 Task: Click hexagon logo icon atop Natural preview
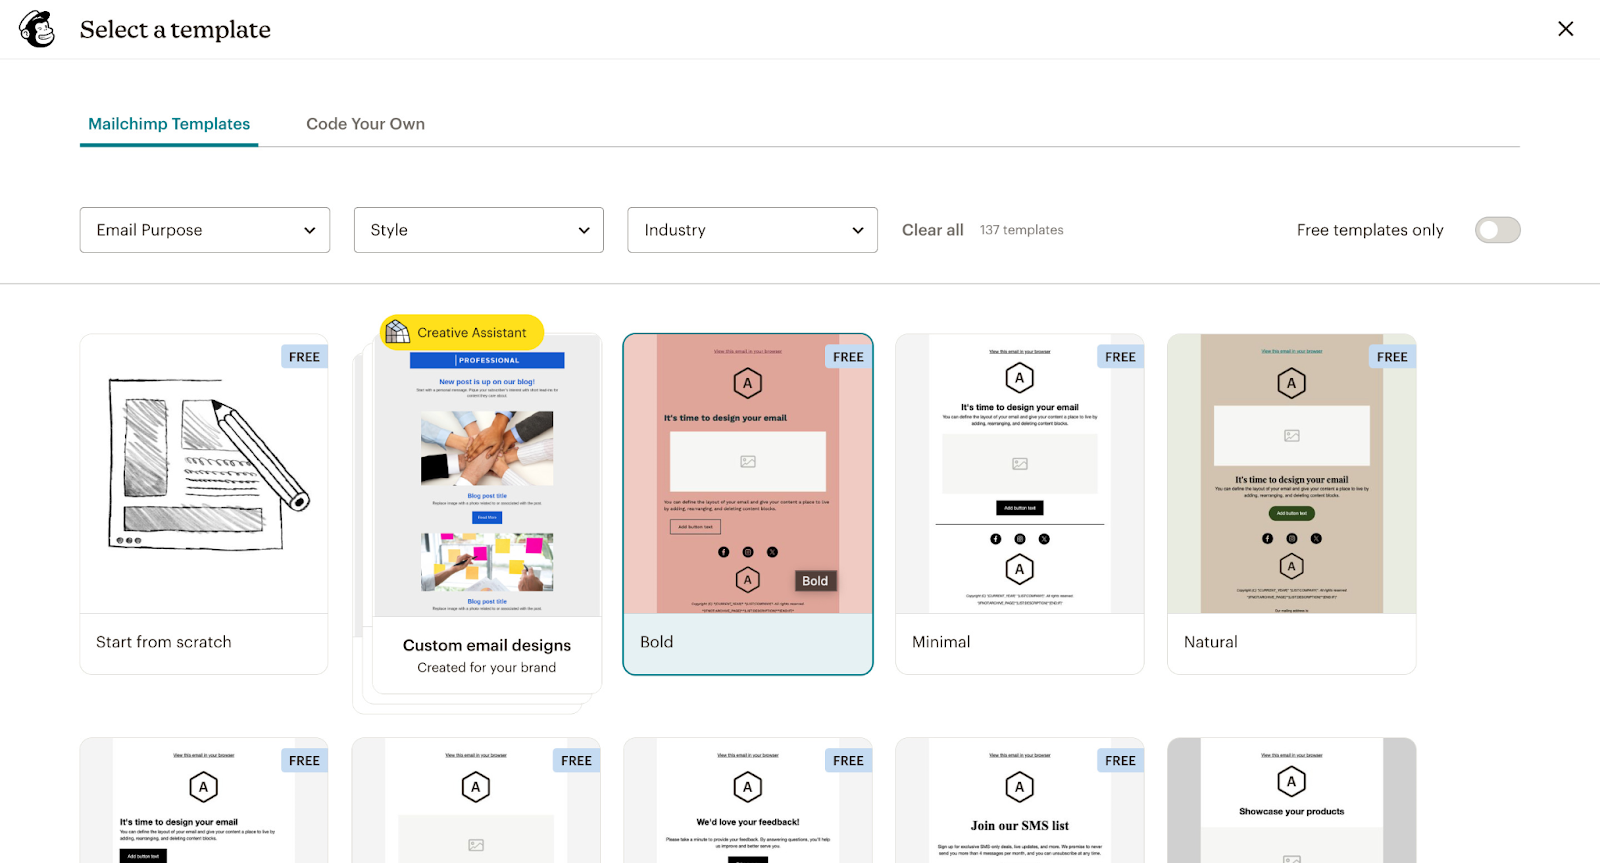pos(1292,383)
